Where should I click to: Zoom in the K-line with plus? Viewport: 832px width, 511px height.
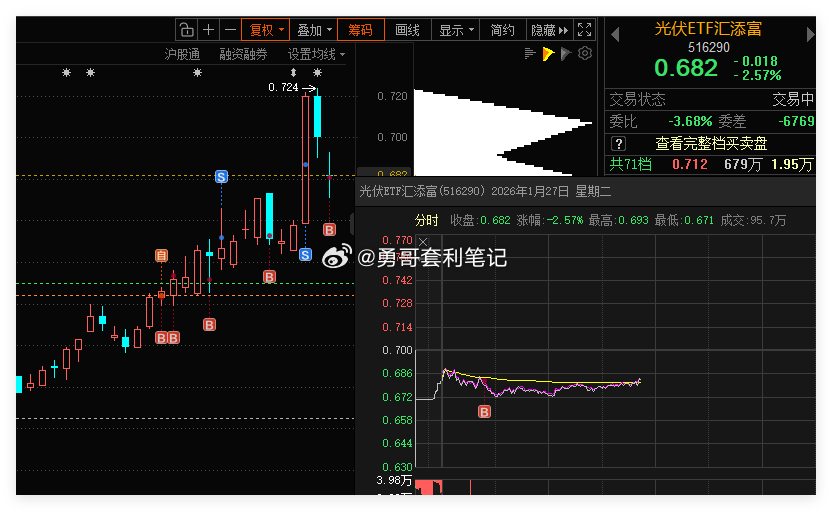(x=209, y=30)
